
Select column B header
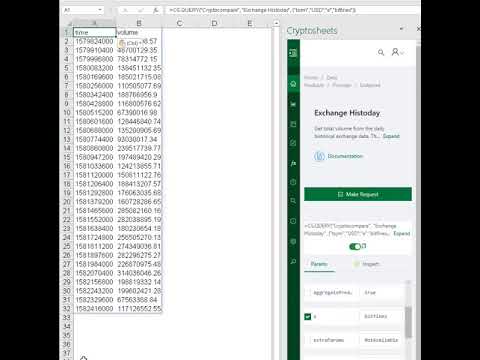pos(139,23)
